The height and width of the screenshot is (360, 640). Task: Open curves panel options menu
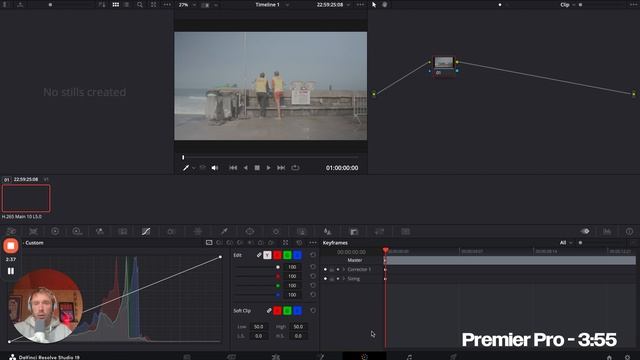pos(313,243)
